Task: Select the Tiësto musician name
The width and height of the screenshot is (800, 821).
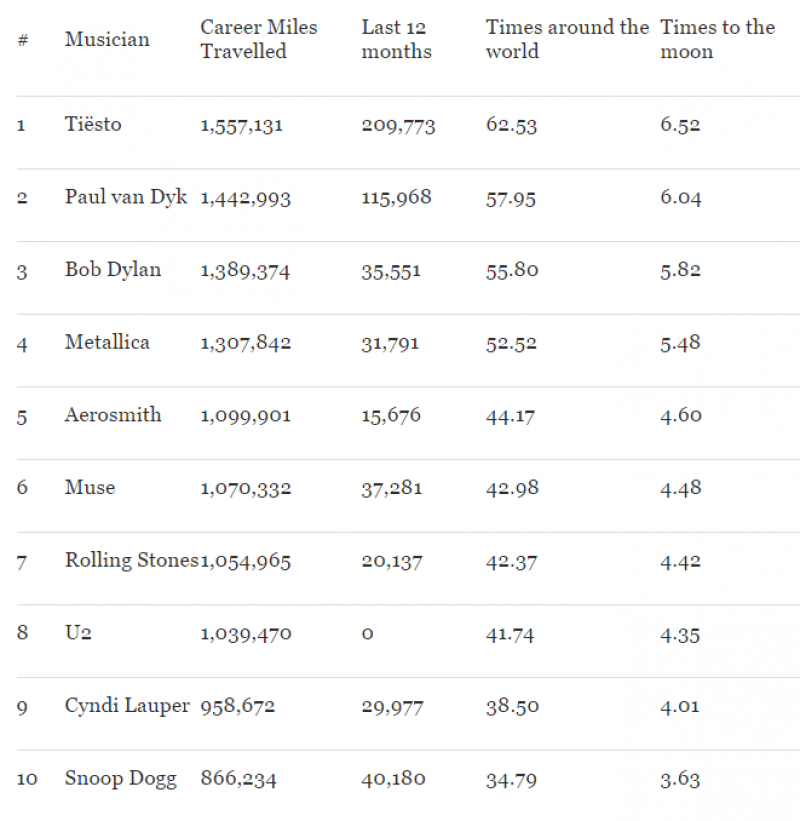Action: click(93, 125)
